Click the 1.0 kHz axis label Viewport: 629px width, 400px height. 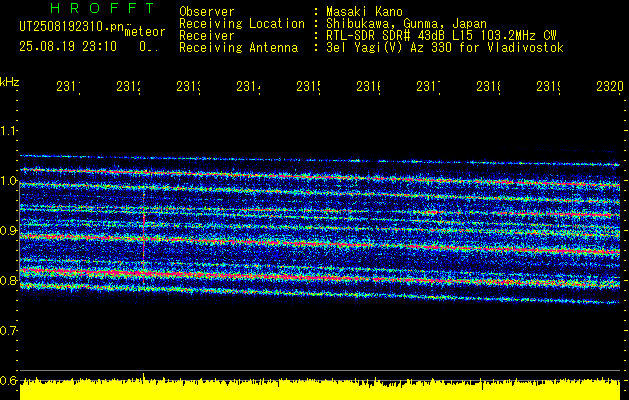pos(9,181)
